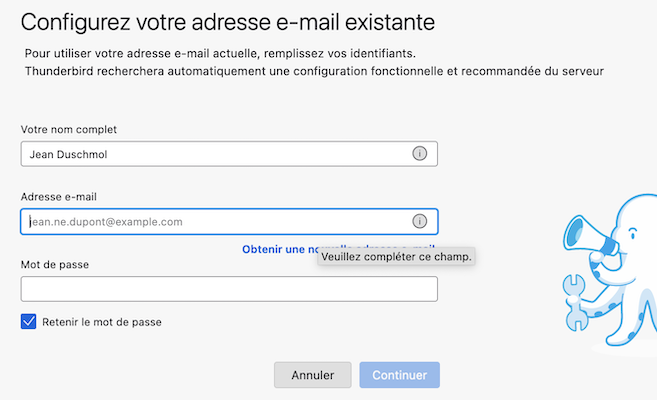Click the megaphone held by the octopus

[x=588, y=235]
